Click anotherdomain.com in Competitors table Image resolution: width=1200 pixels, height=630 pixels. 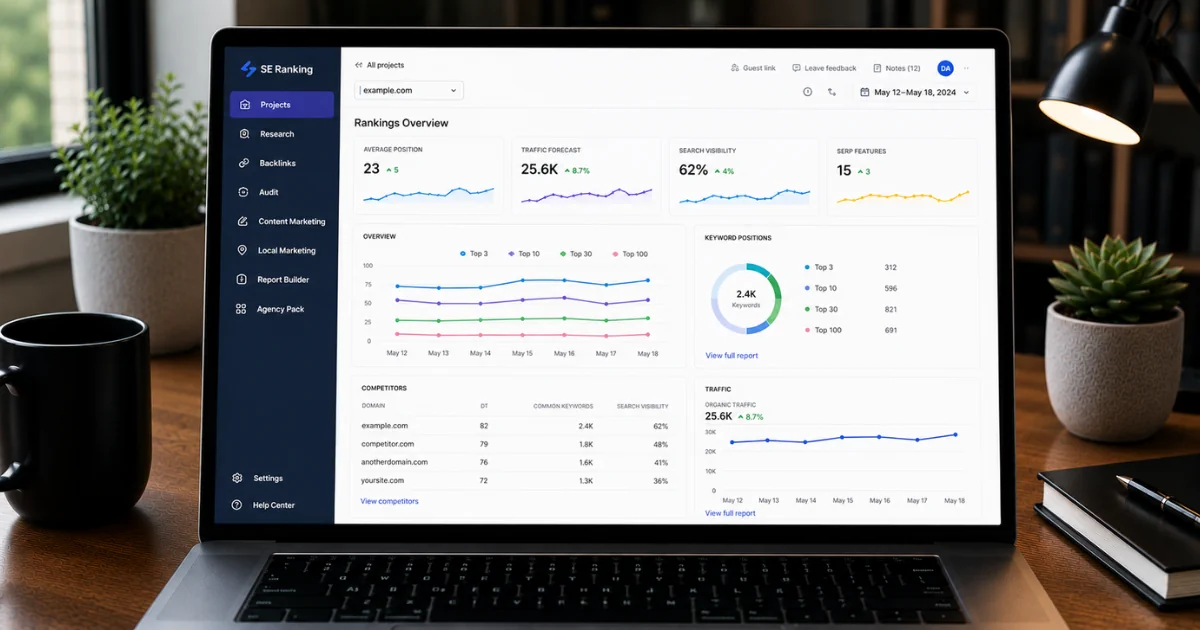(x=395, y=462)
